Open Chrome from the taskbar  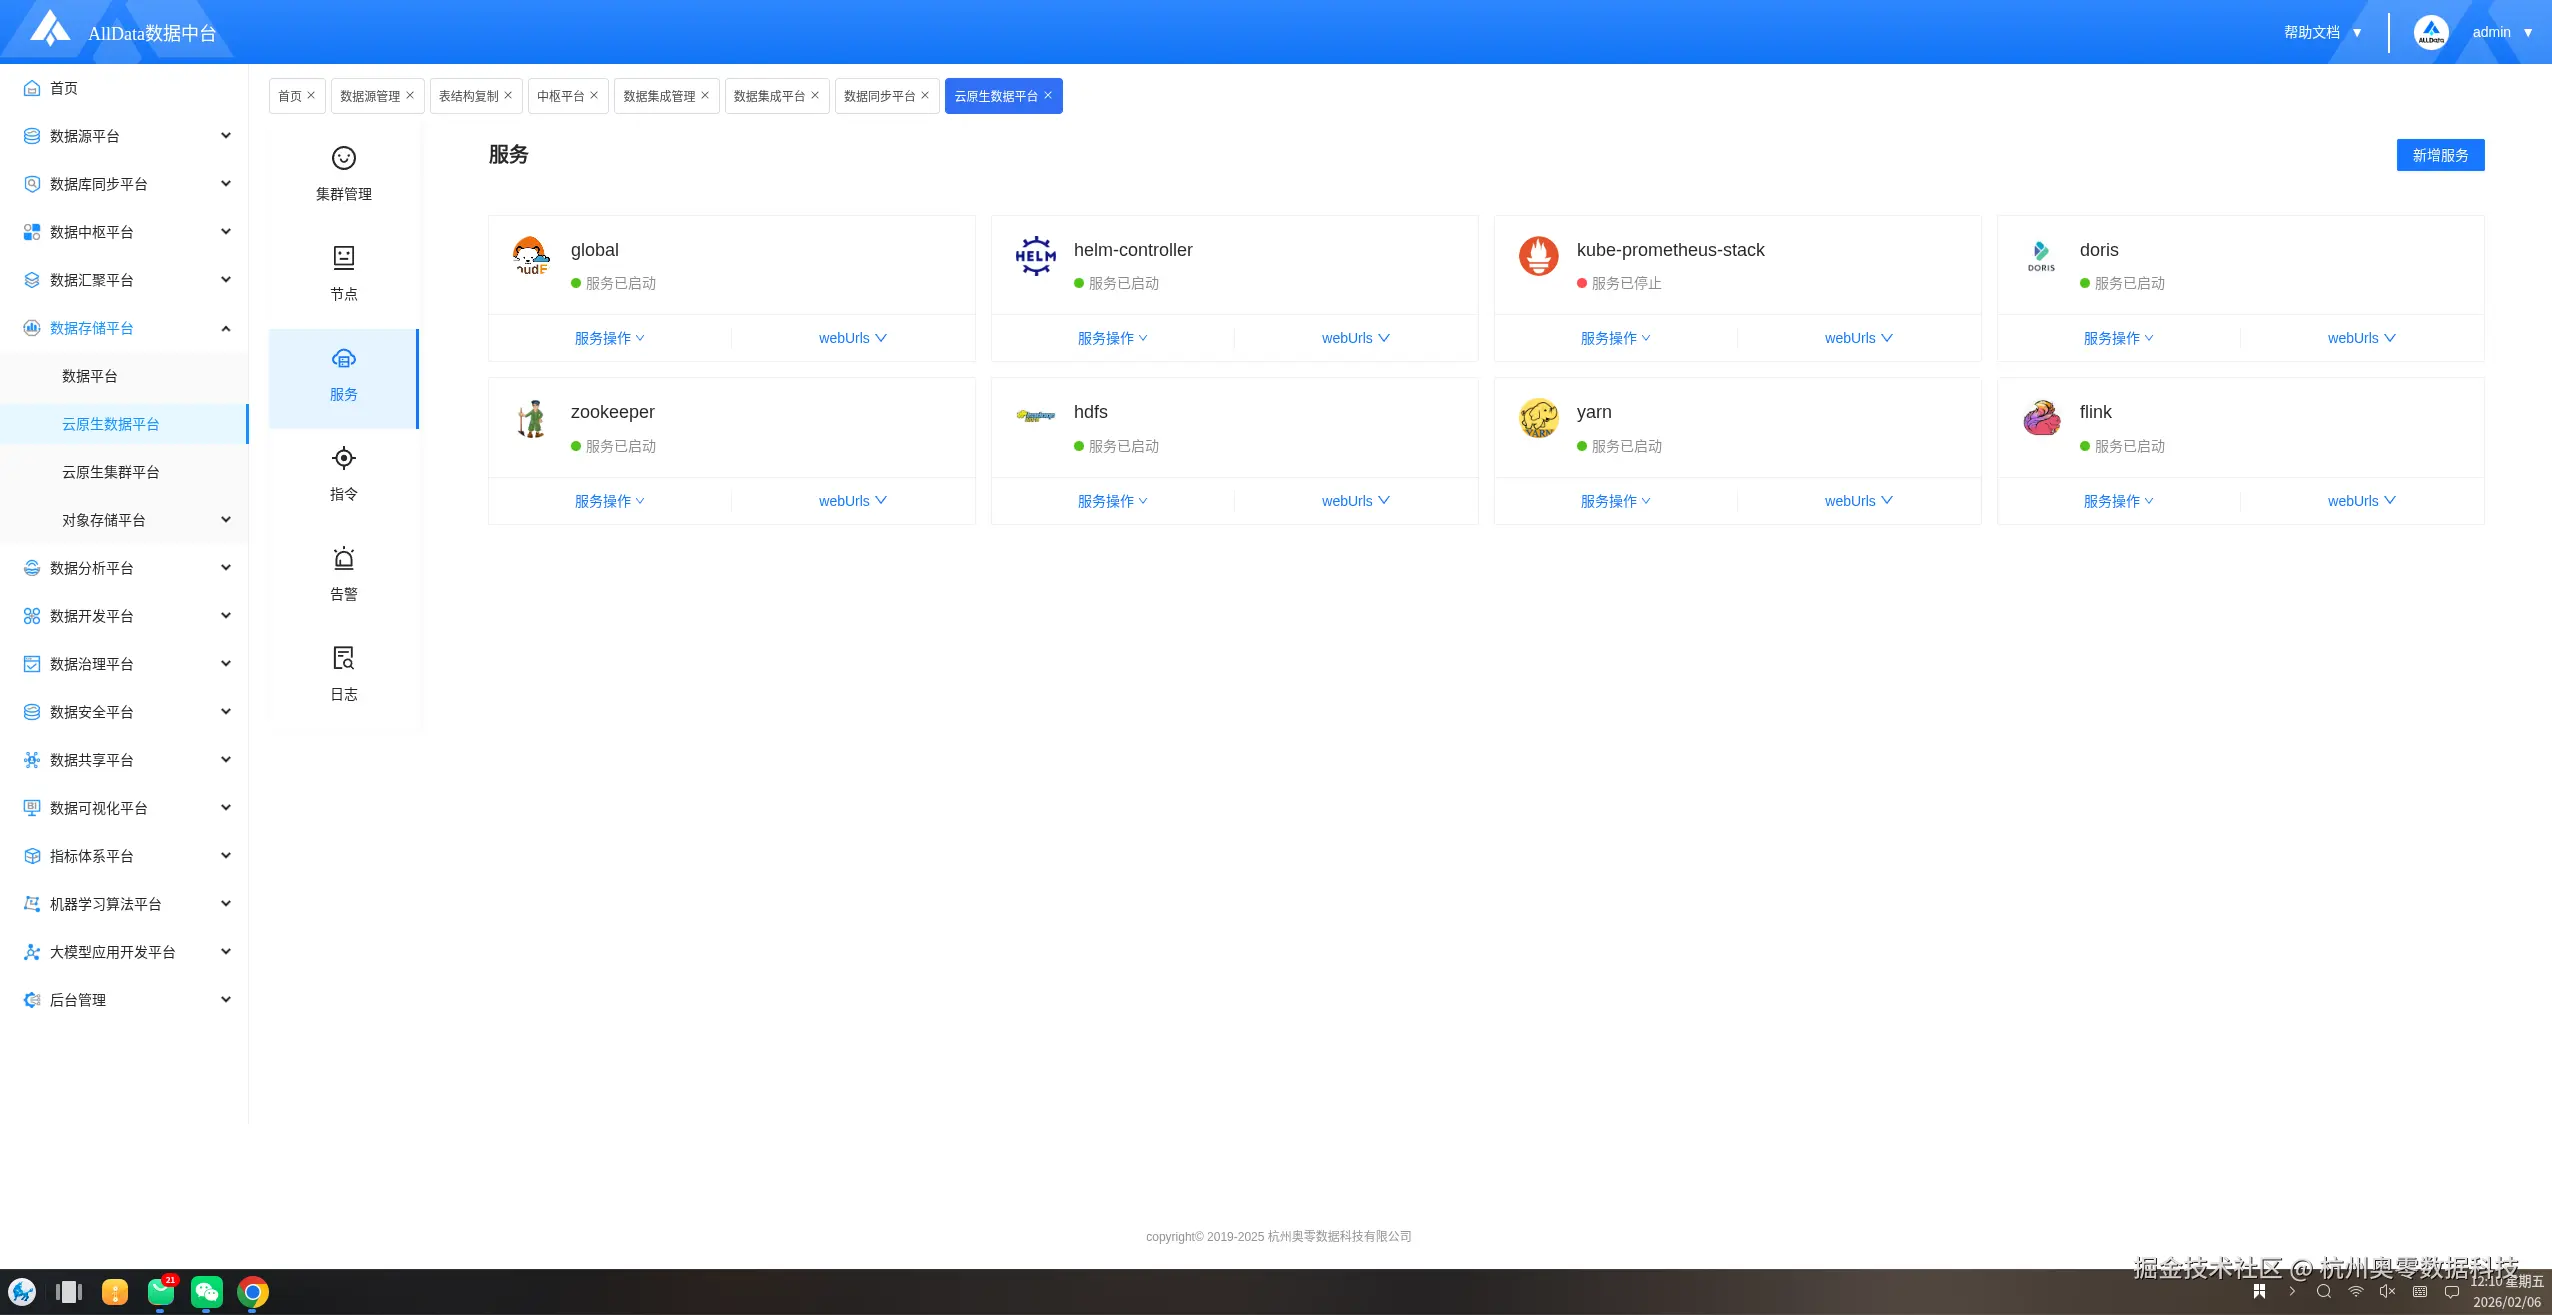click(253, 1292)
